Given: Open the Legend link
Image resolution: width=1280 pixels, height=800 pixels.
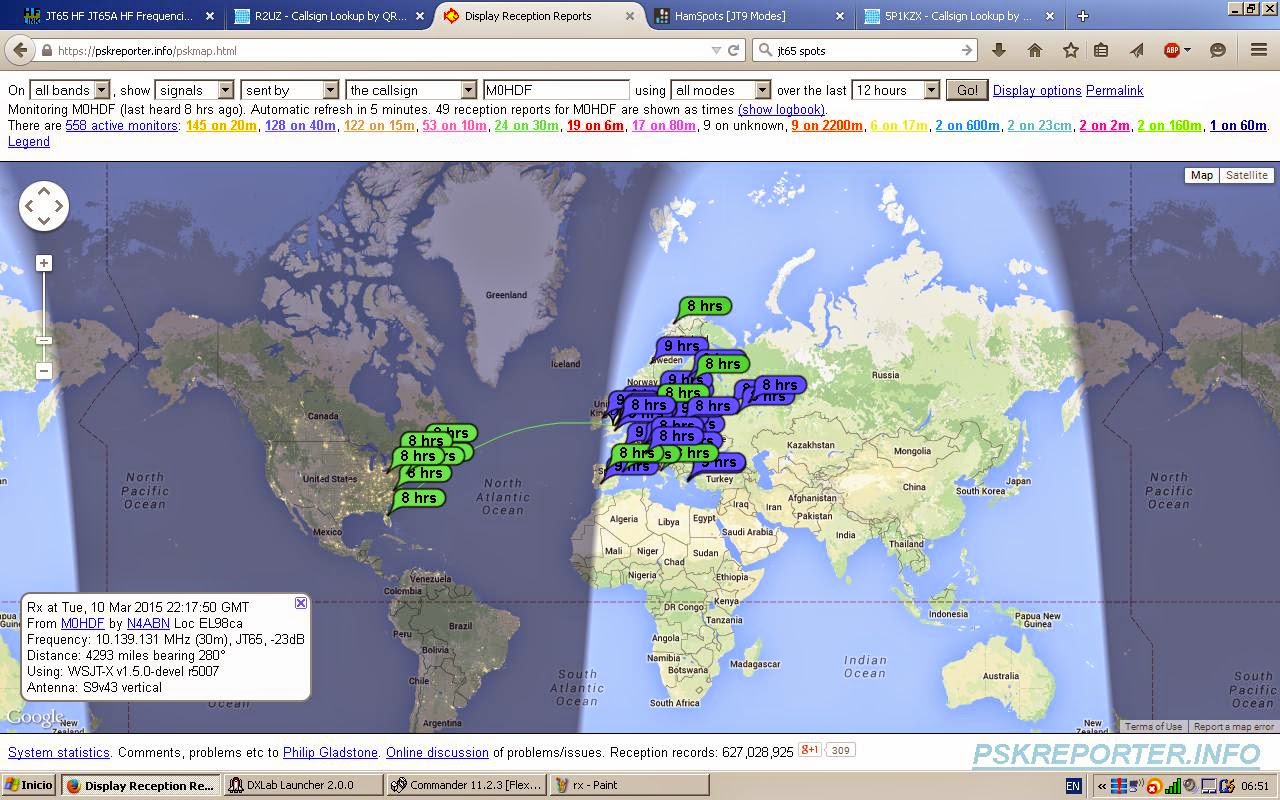Looking at the screenshot, I should click(x=29, y=141).
